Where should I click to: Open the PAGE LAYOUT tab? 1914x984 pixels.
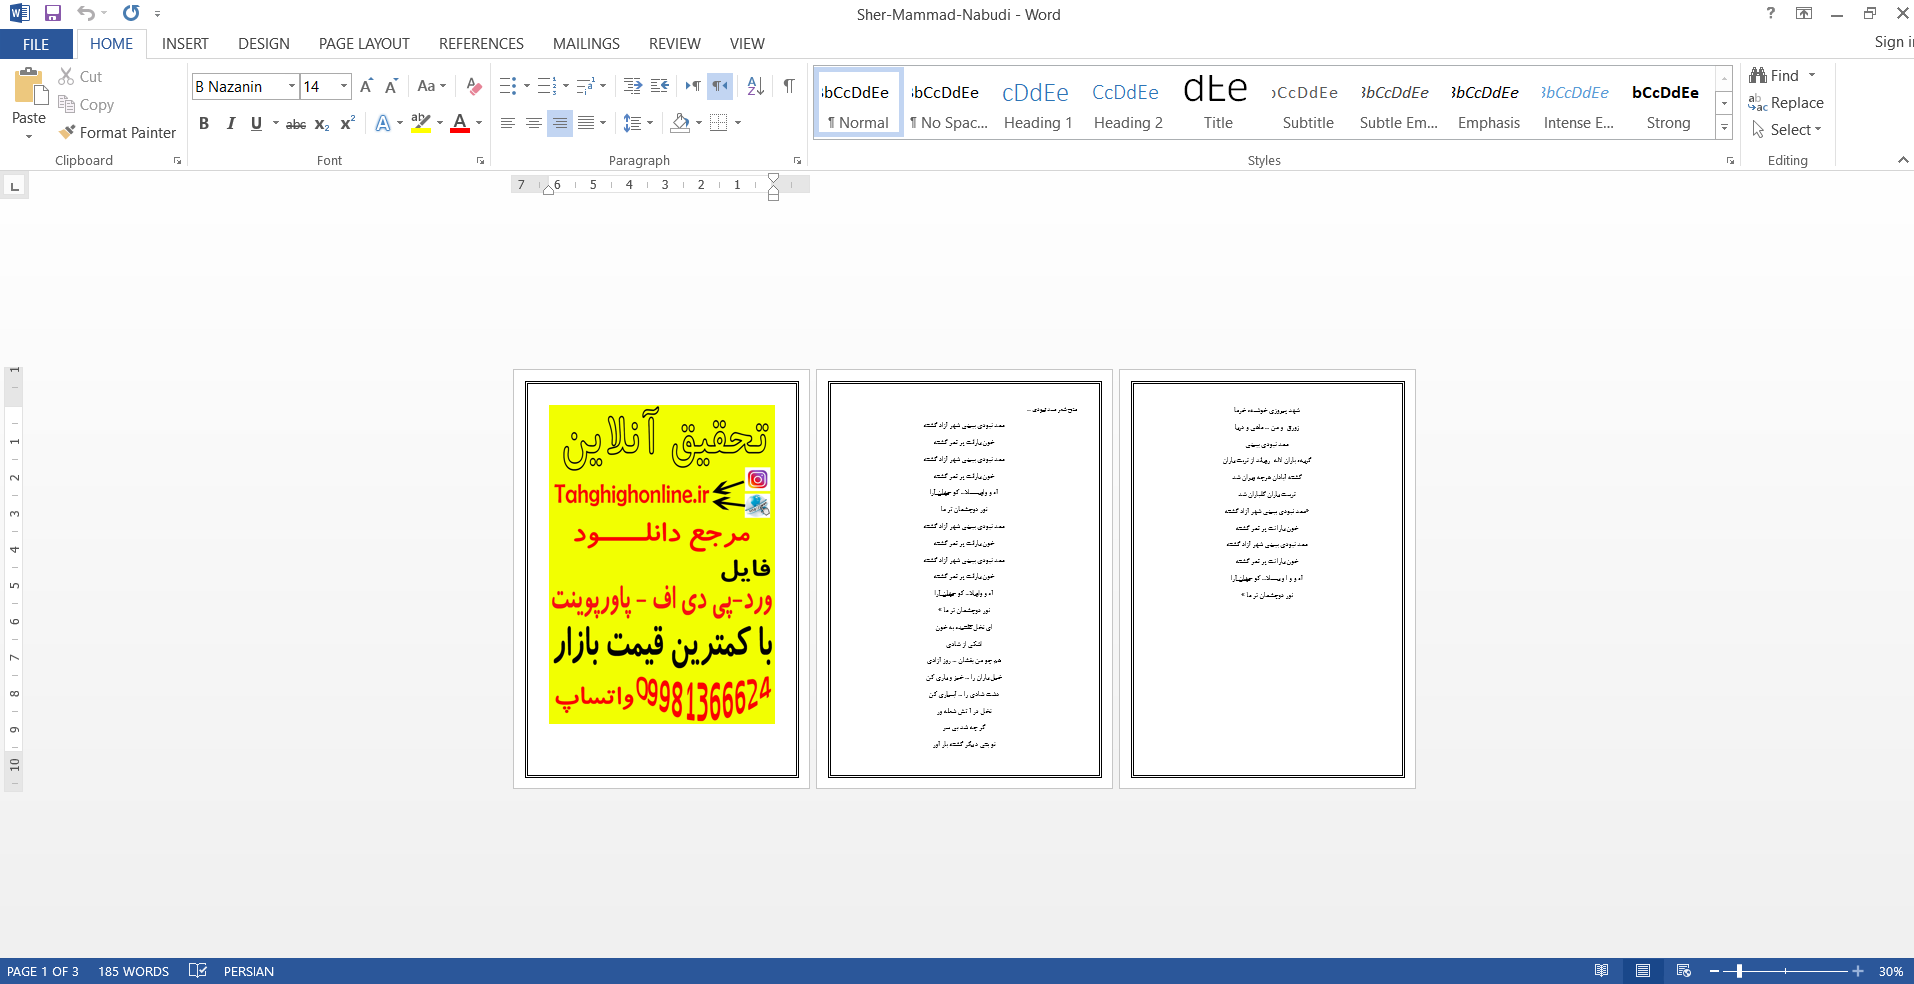(x=364, y=44)
